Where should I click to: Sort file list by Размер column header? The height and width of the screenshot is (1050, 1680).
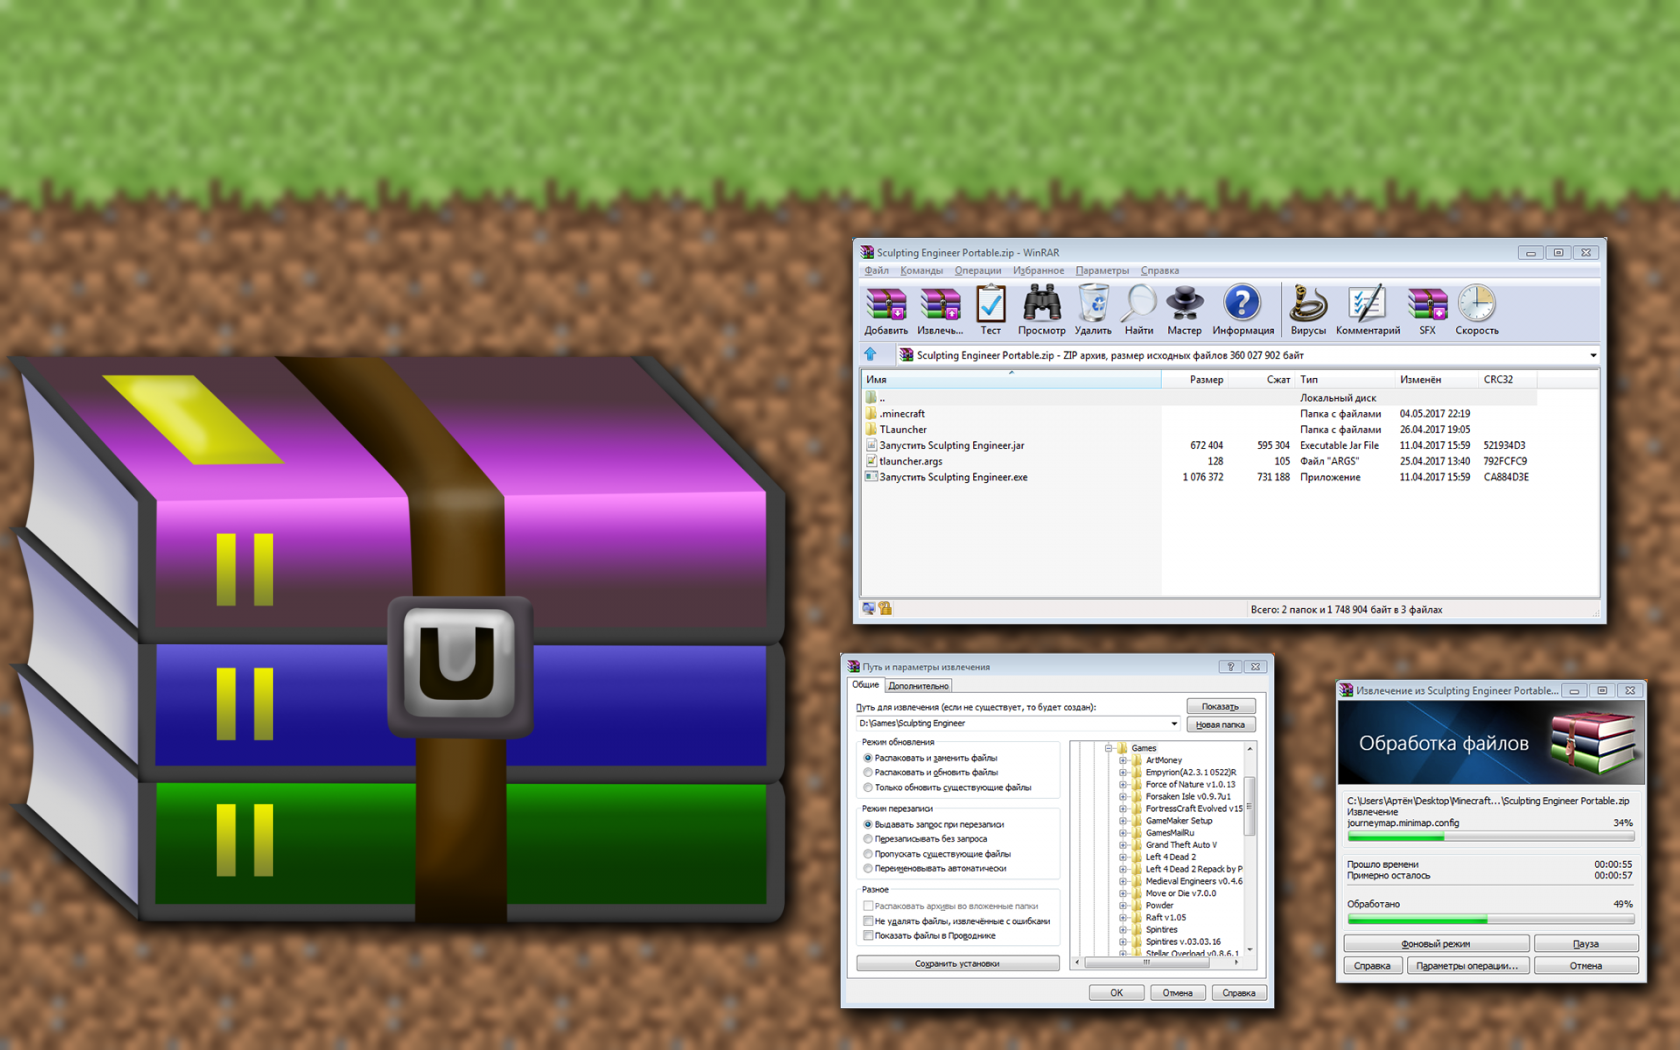(x=1194, y=379)
